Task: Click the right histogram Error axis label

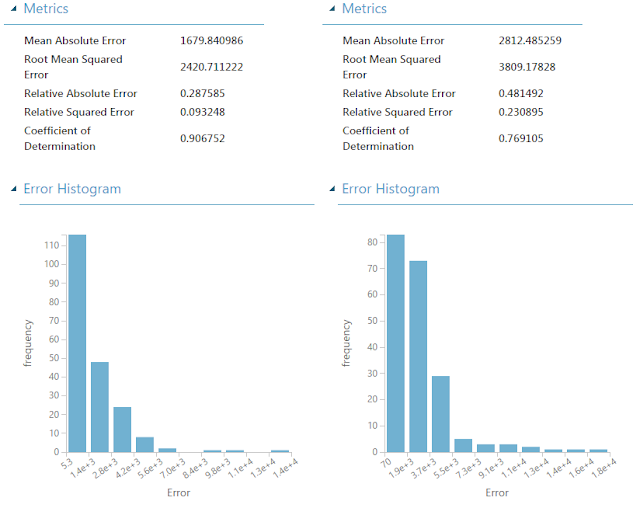Action: click(x=497, y=493)
